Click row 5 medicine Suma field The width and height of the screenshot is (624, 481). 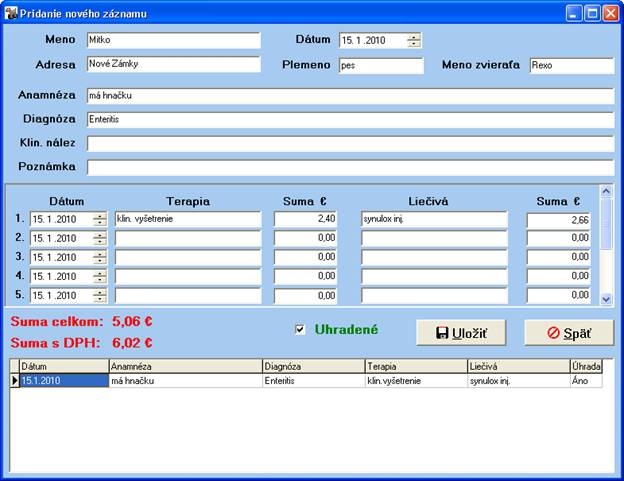[x=559, y=296]
